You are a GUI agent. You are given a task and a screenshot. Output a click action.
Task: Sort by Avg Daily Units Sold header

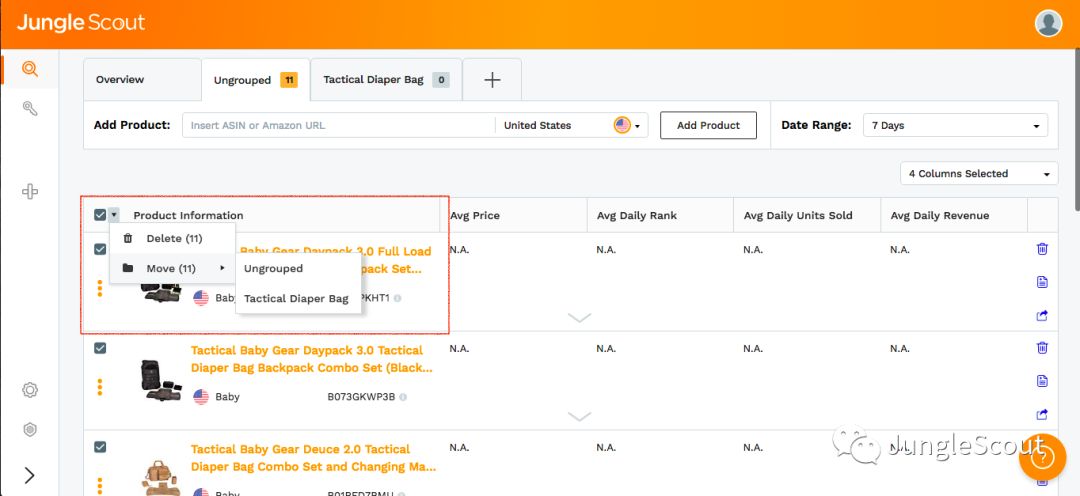click(798, 216)
